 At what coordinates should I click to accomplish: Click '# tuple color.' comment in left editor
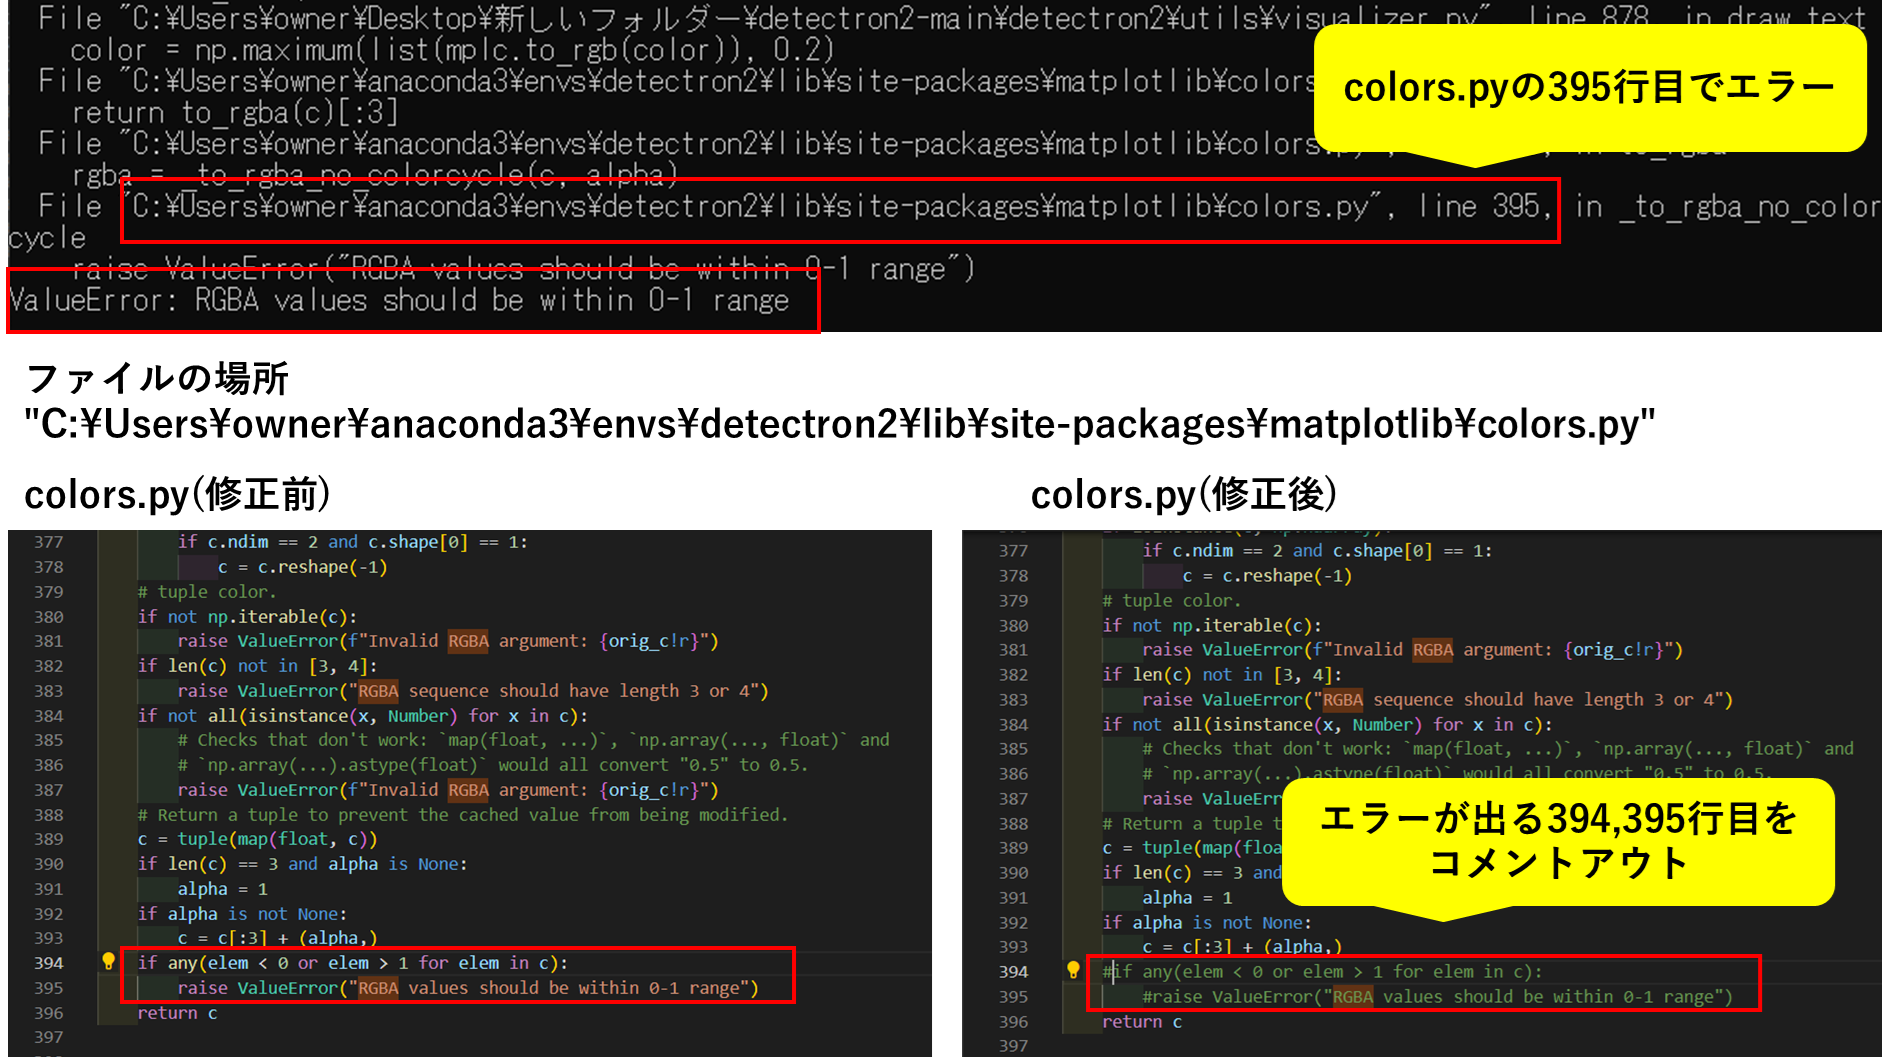tap(206, 592)
